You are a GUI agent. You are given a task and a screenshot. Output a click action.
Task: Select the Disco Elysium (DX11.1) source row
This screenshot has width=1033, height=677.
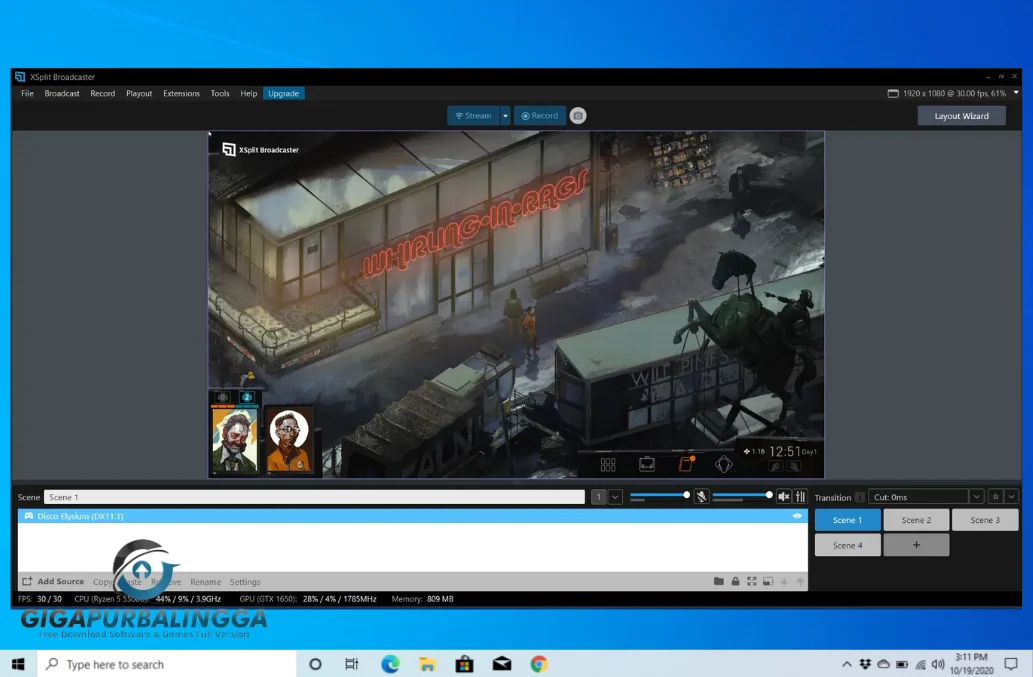point(412,516)
